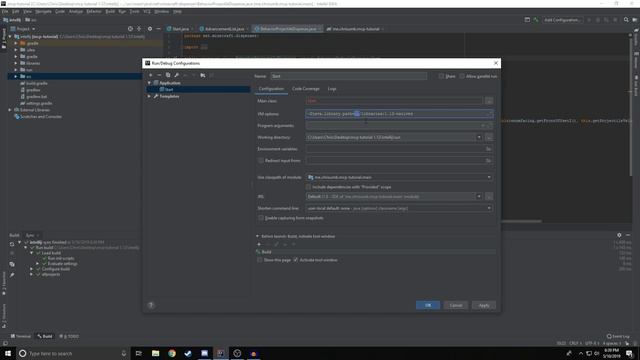Viewport: 640px width, 360px height.
Task: Click the Apply button
Action: 484,305
